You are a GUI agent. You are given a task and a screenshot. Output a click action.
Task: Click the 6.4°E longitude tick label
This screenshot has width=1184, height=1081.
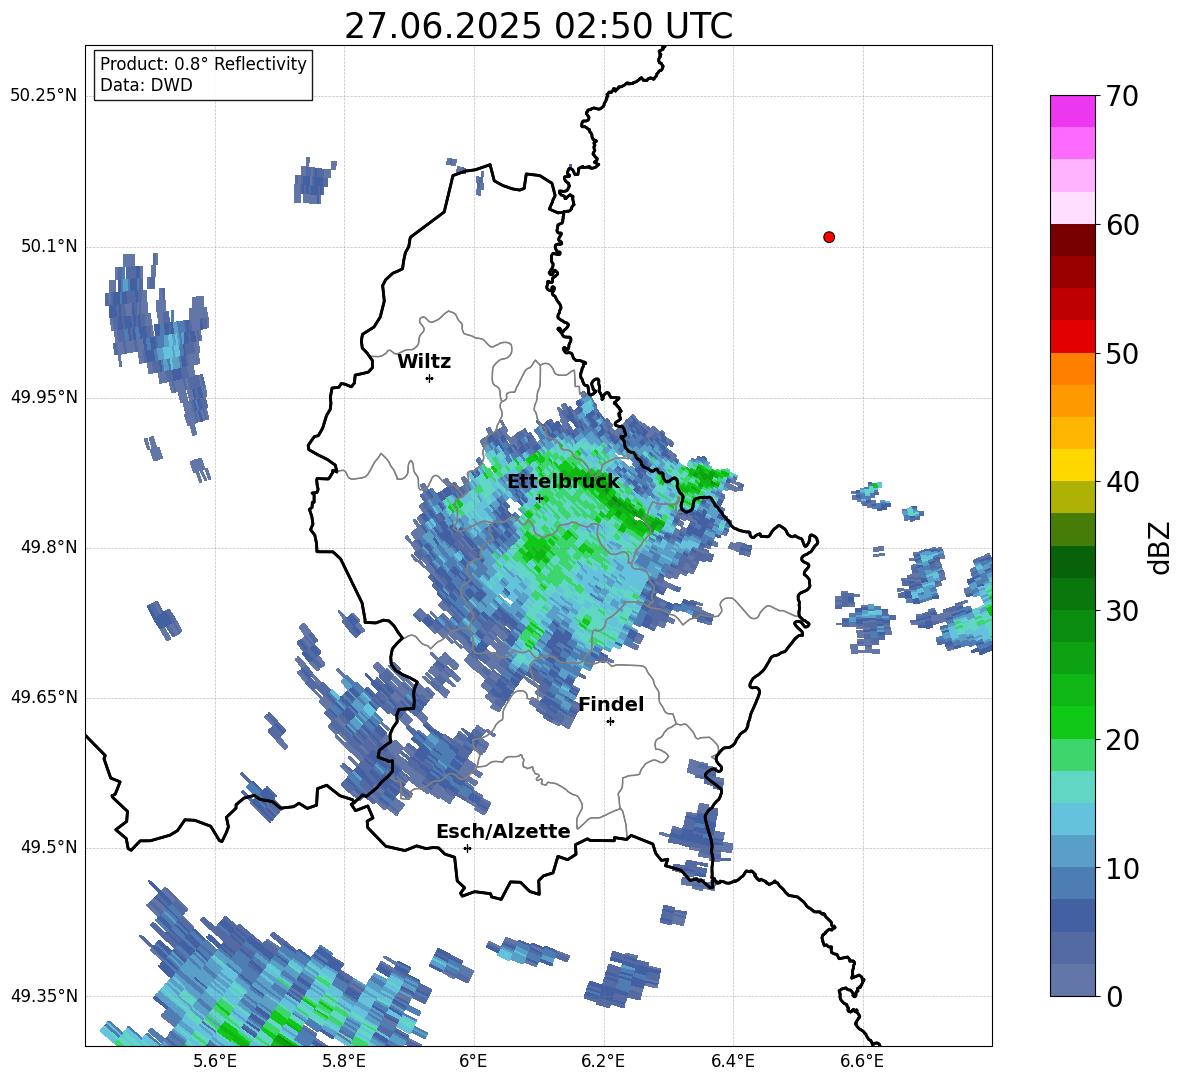point(732,1061)
